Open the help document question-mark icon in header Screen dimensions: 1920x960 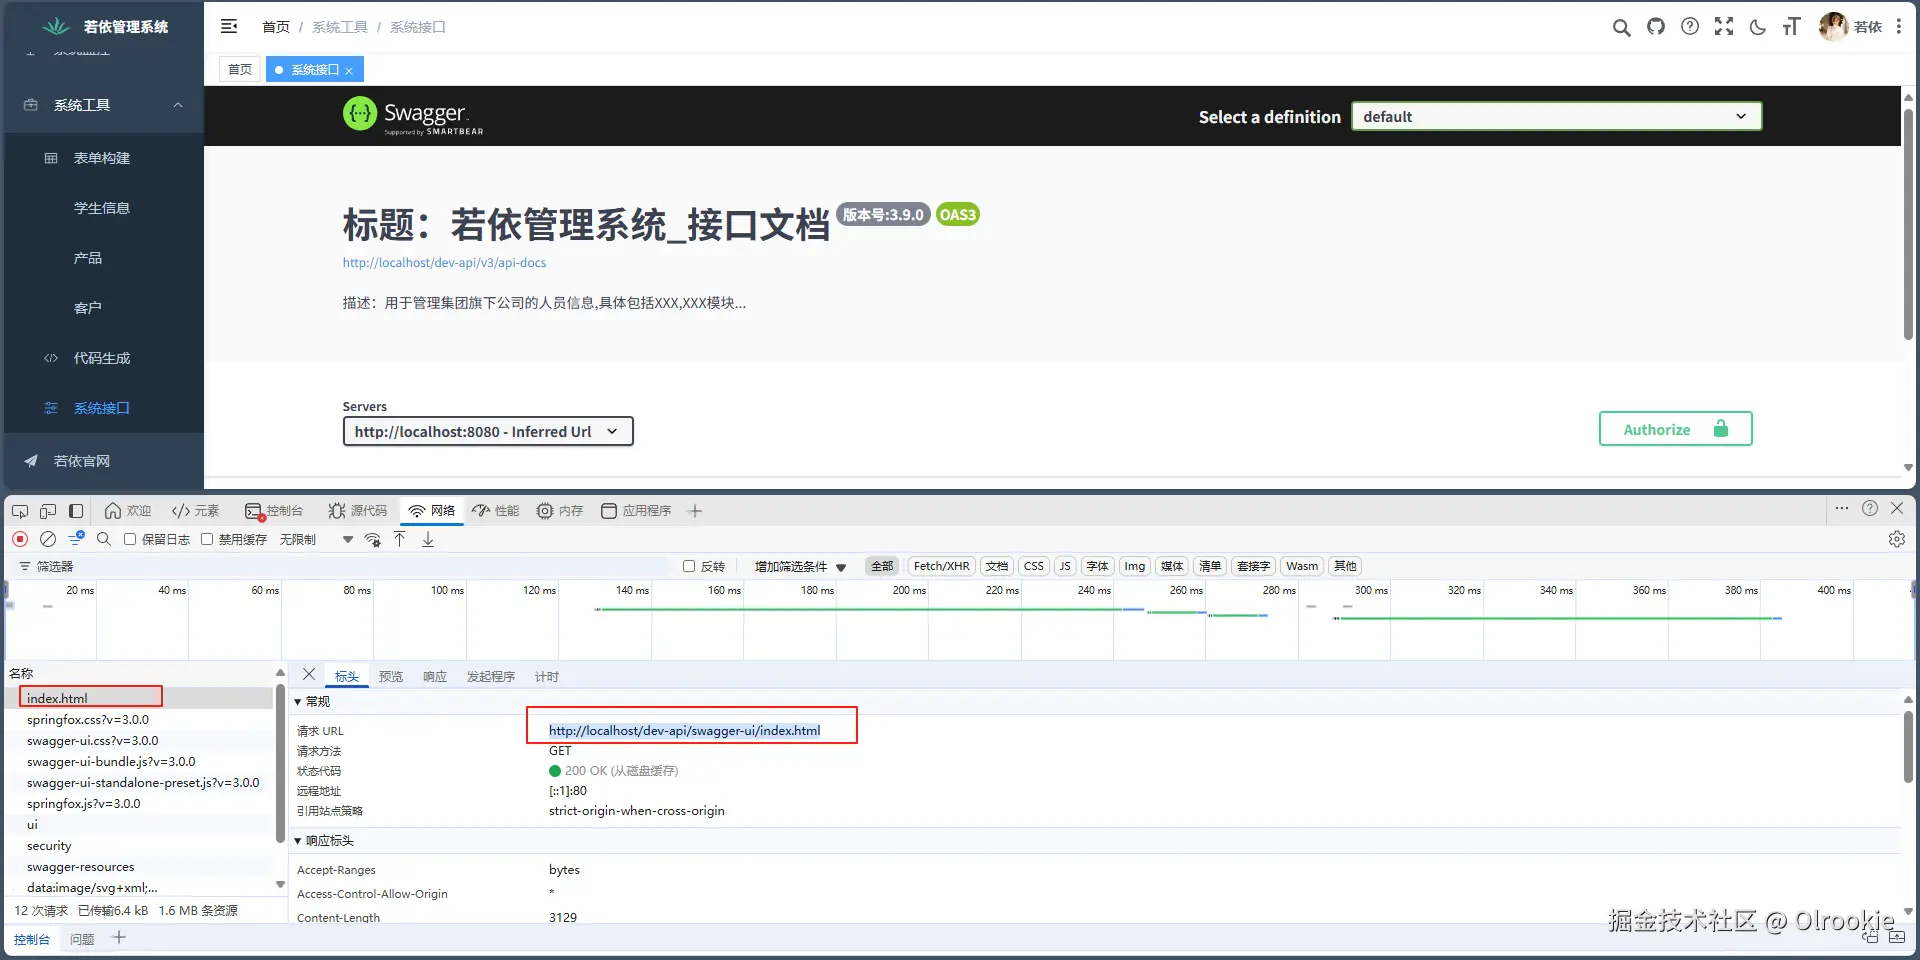point(1690,26)
